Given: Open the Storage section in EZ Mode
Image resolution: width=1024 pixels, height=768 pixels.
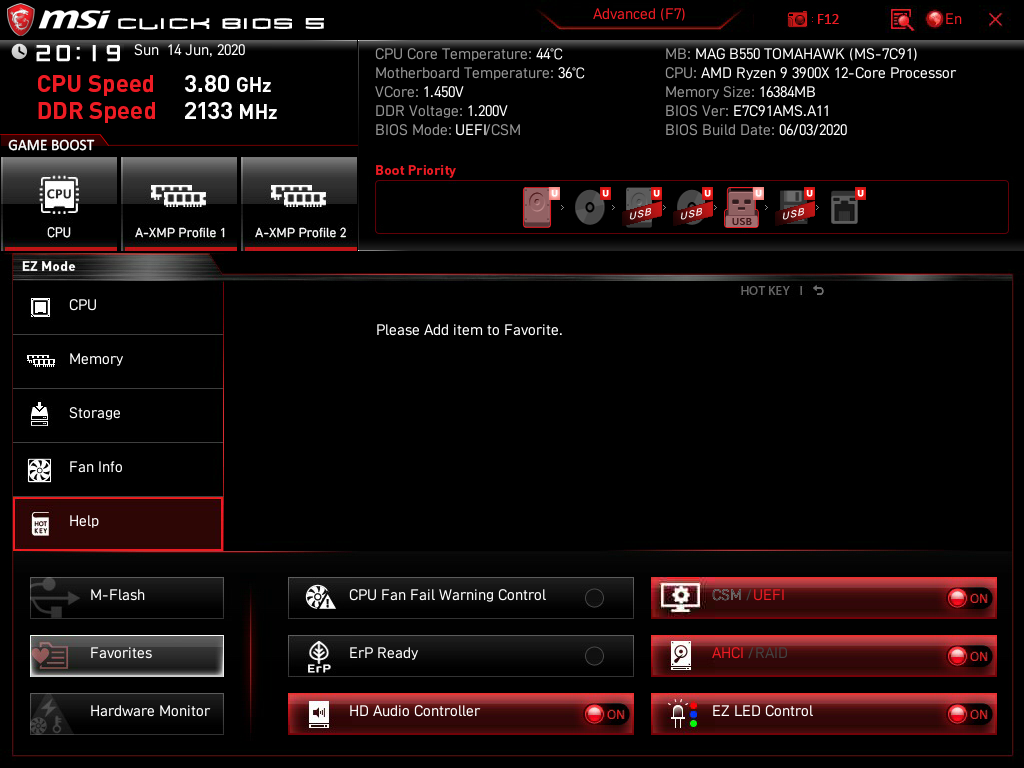Looking at the screenshot, I should point(118,414).
